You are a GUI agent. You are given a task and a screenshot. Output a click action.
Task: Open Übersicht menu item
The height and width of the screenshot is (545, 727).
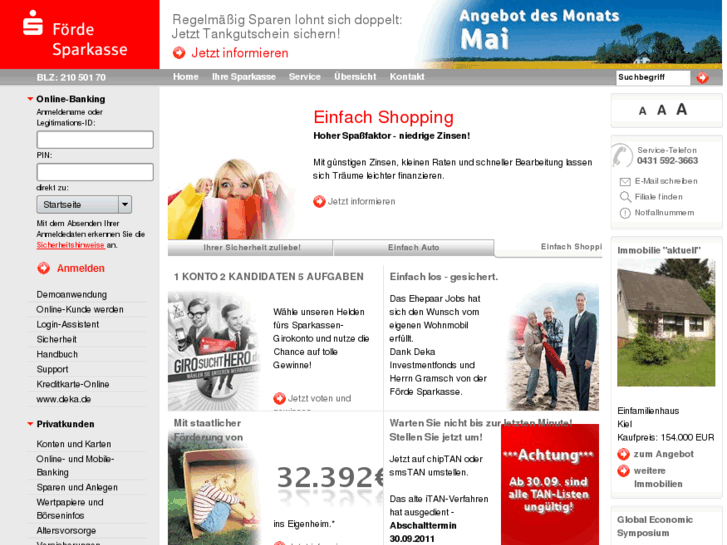(355, 77)
